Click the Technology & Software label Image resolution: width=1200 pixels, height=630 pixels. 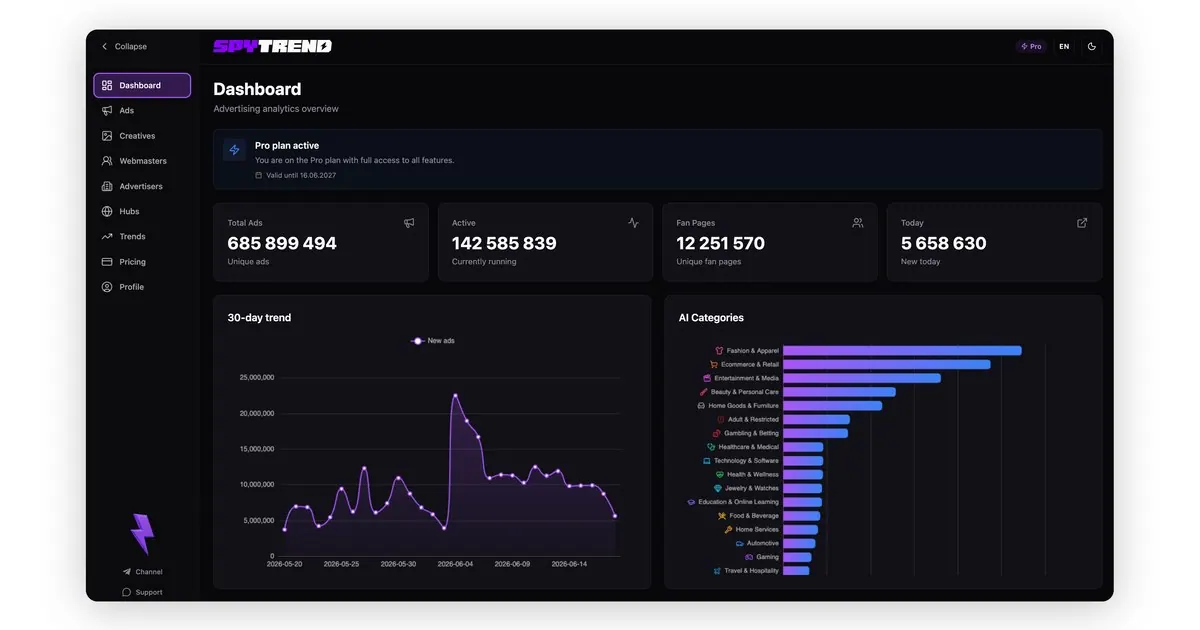click(746, 461)
